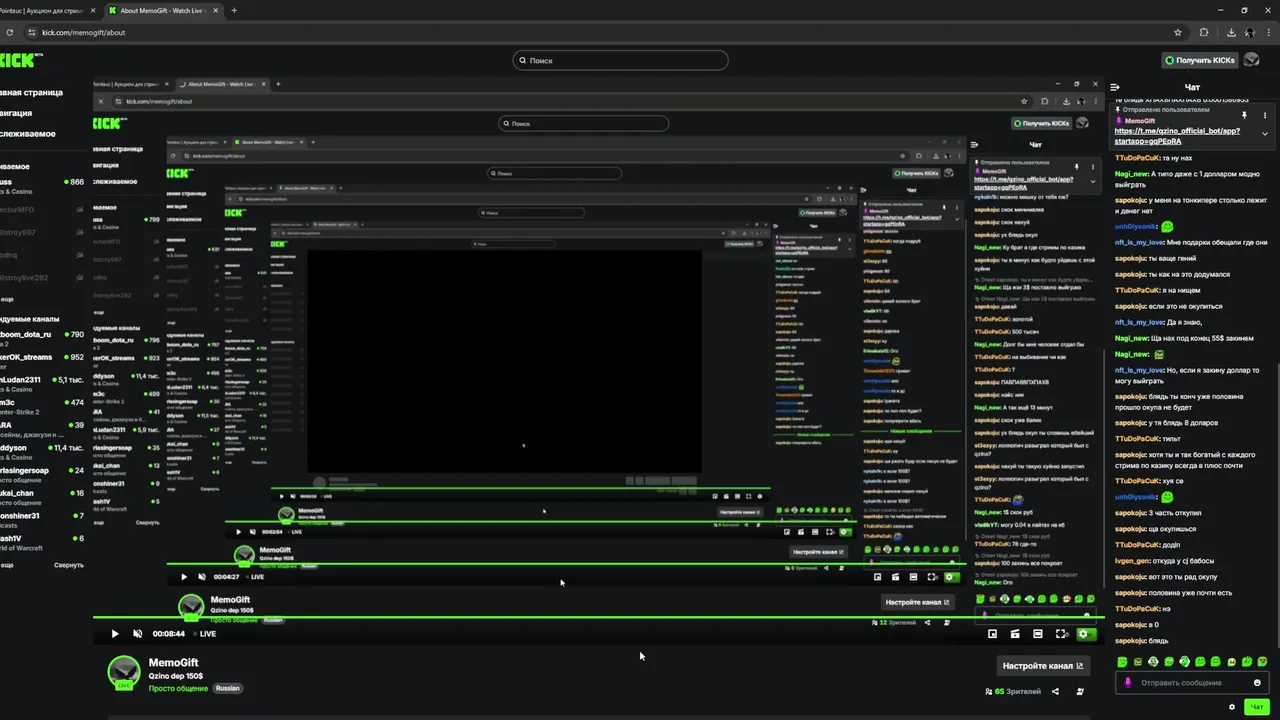
Task: Open Отслеживаемое in the sidebar
Action: 28,133
